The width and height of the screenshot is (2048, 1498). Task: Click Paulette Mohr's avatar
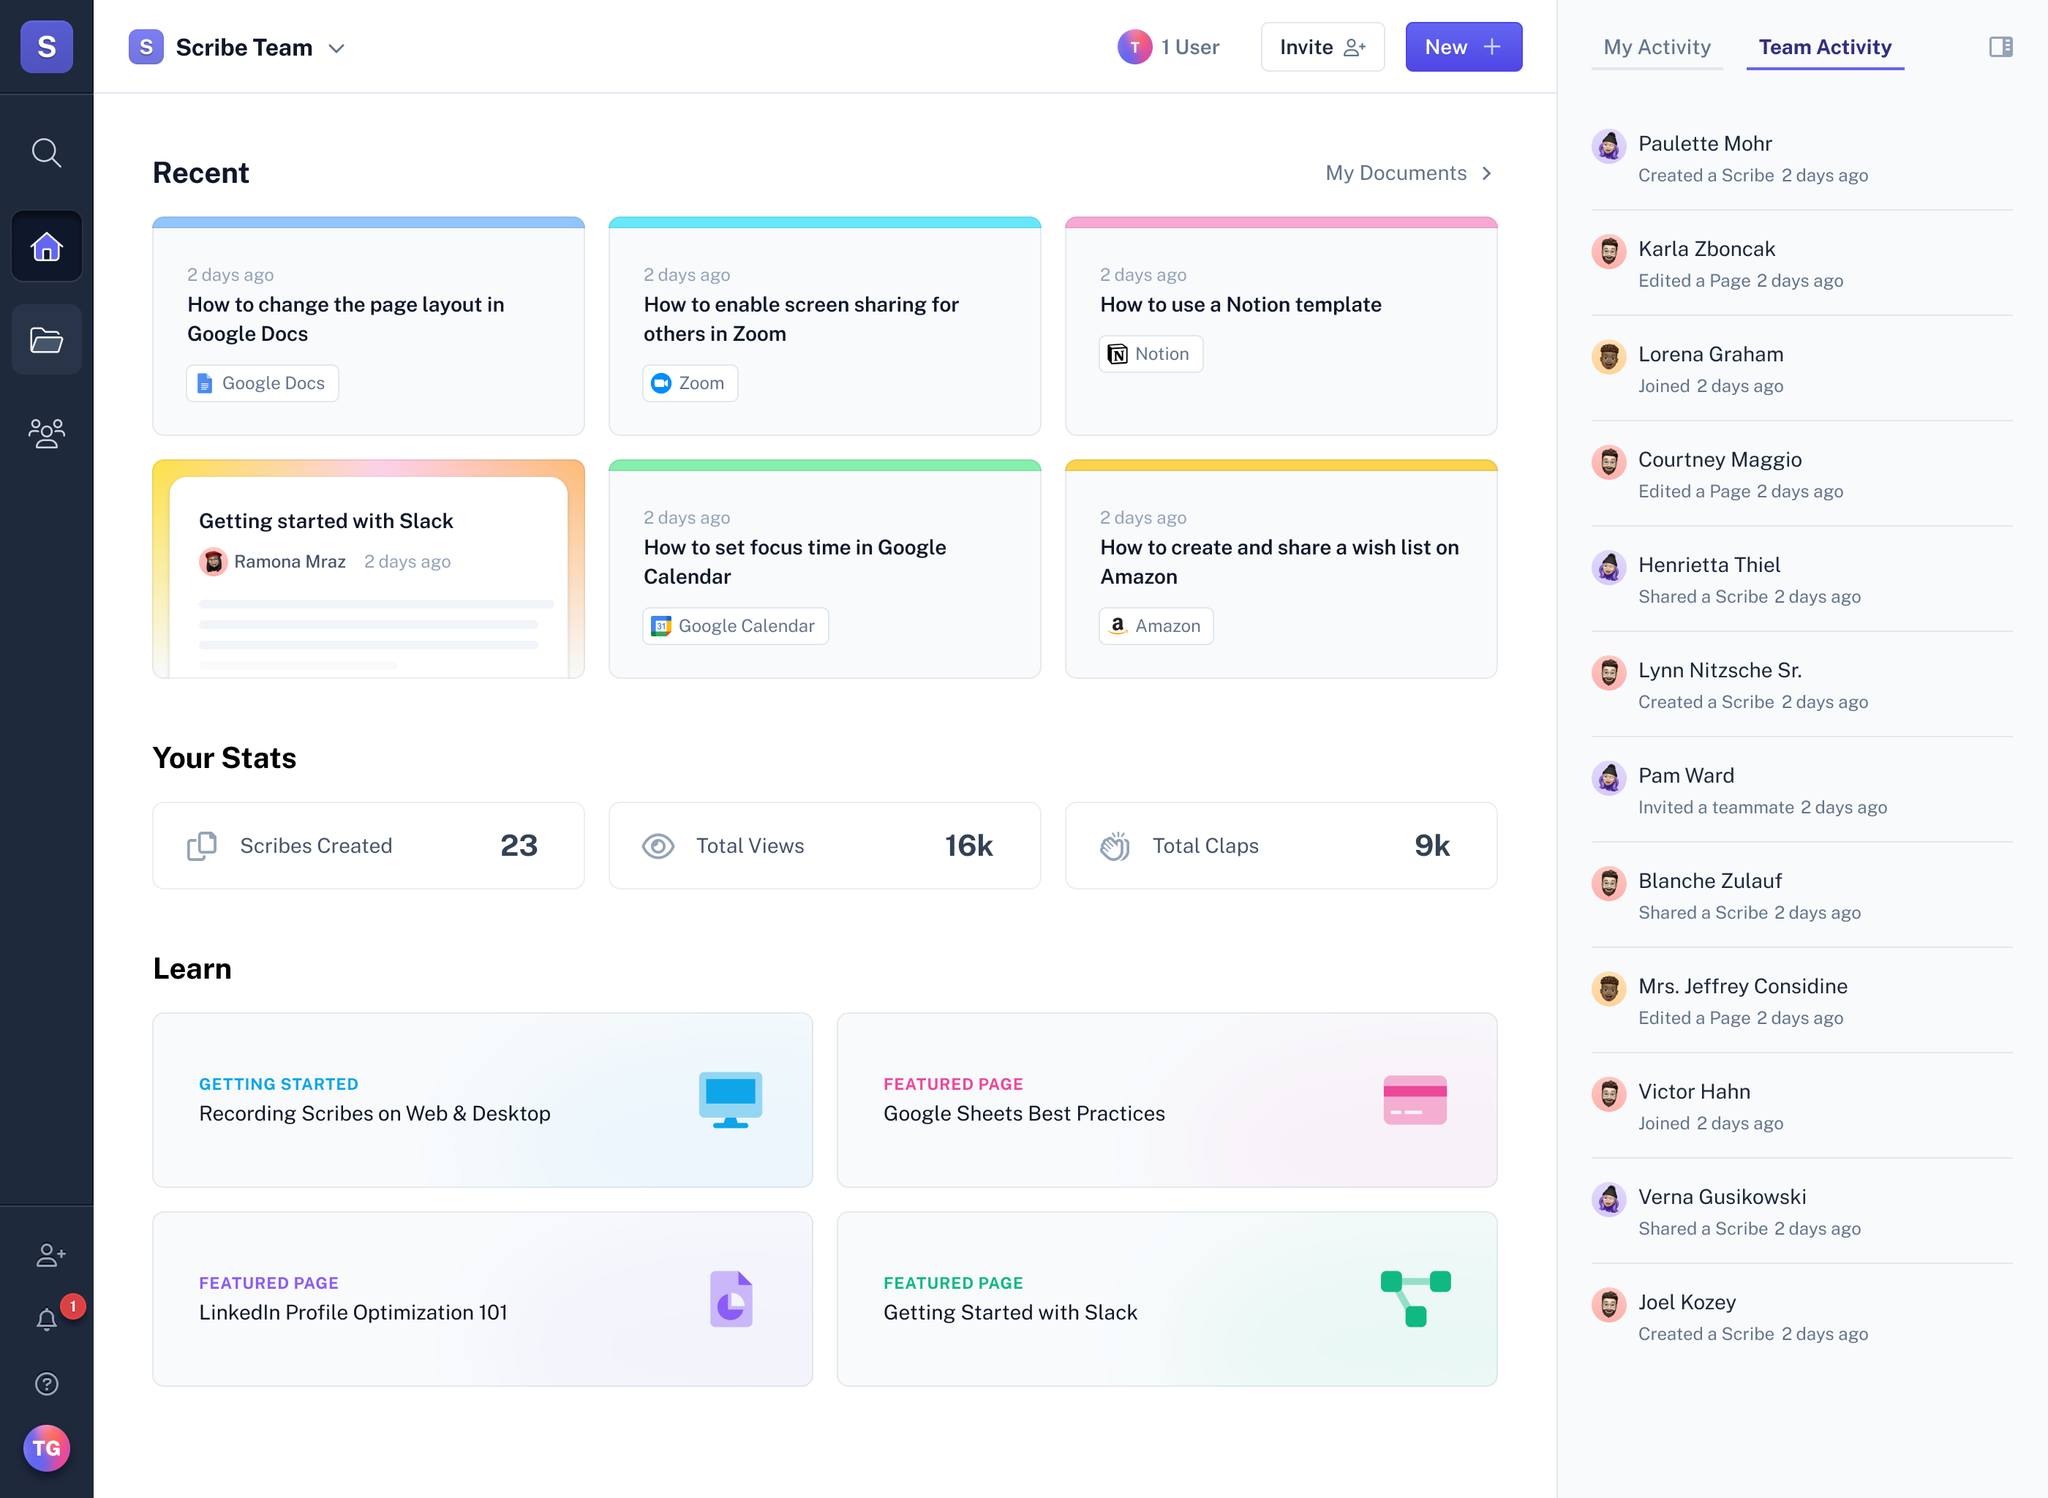1608,146
